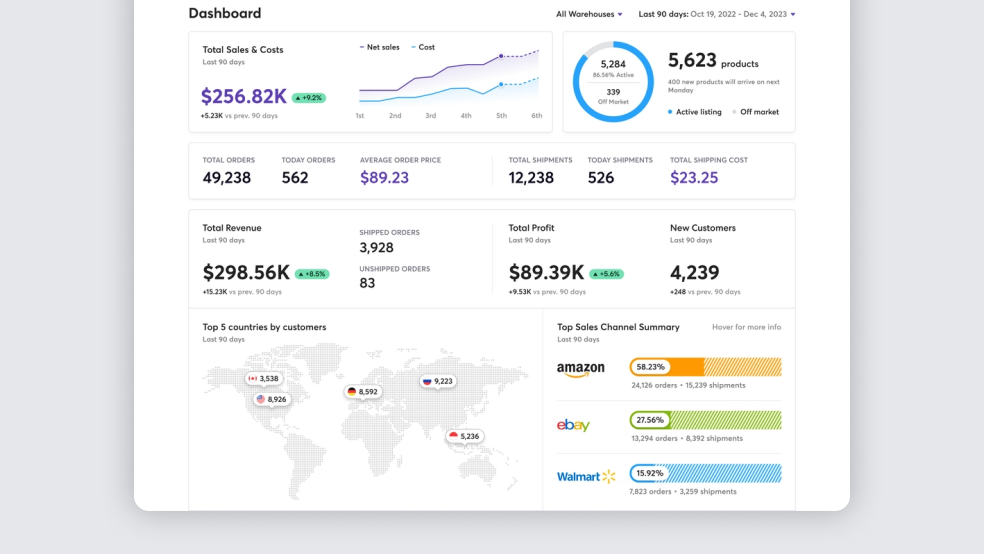This screenshot has height=554, width=984.
Task: Toggle the Cost legend series
Action: [422, 47]
